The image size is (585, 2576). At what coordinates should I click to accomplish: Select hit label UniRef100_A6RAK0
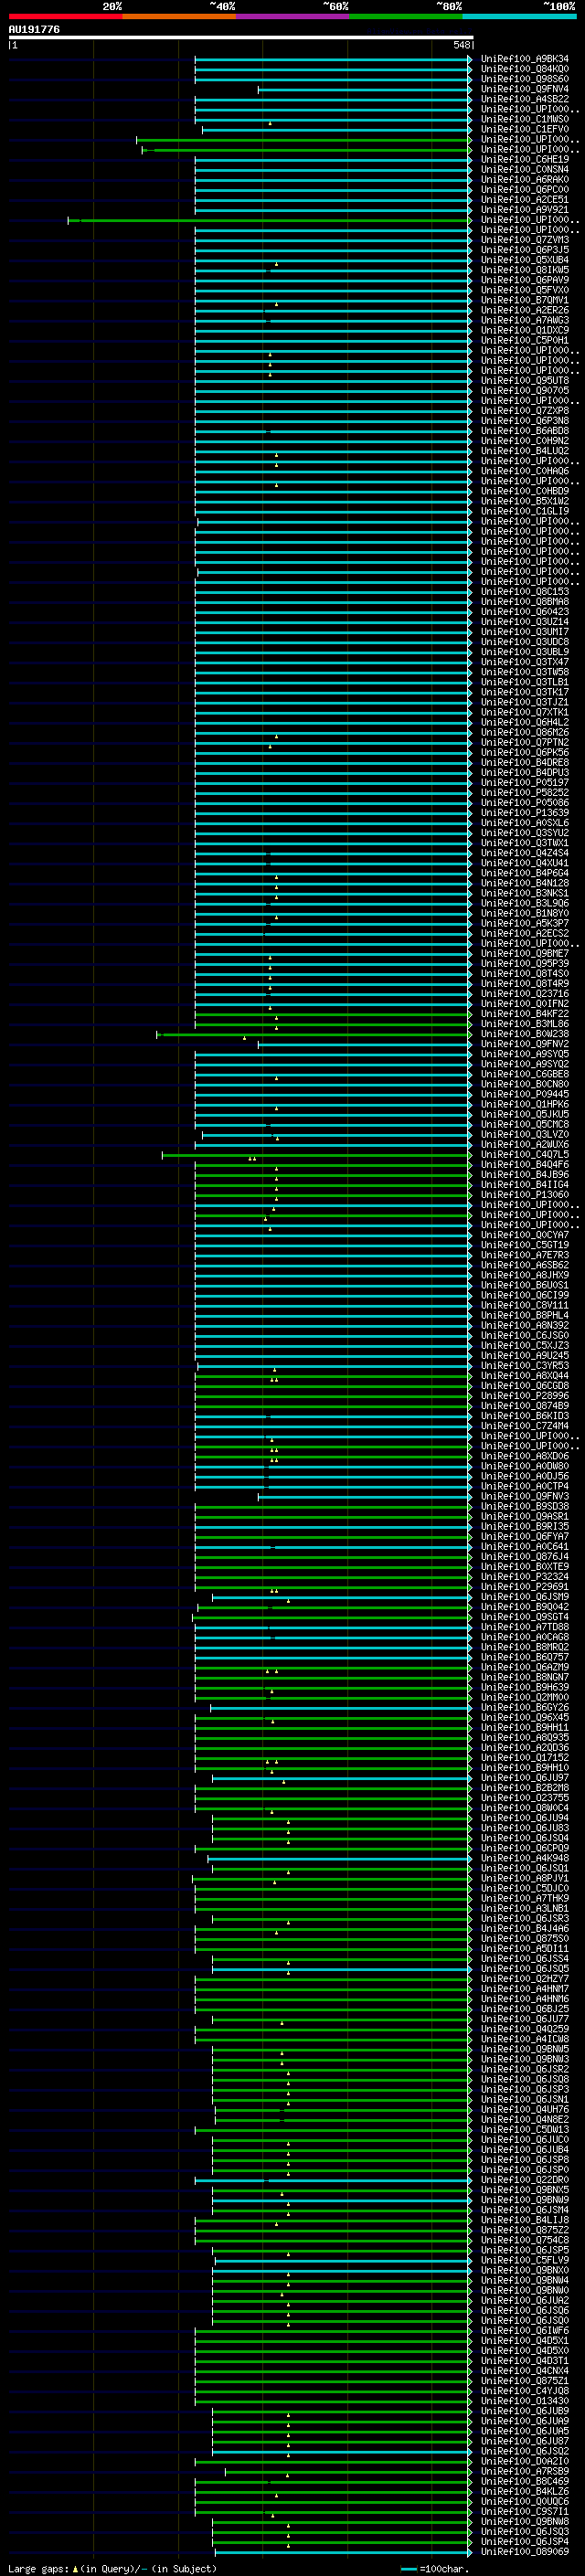[x=525, y=179]
